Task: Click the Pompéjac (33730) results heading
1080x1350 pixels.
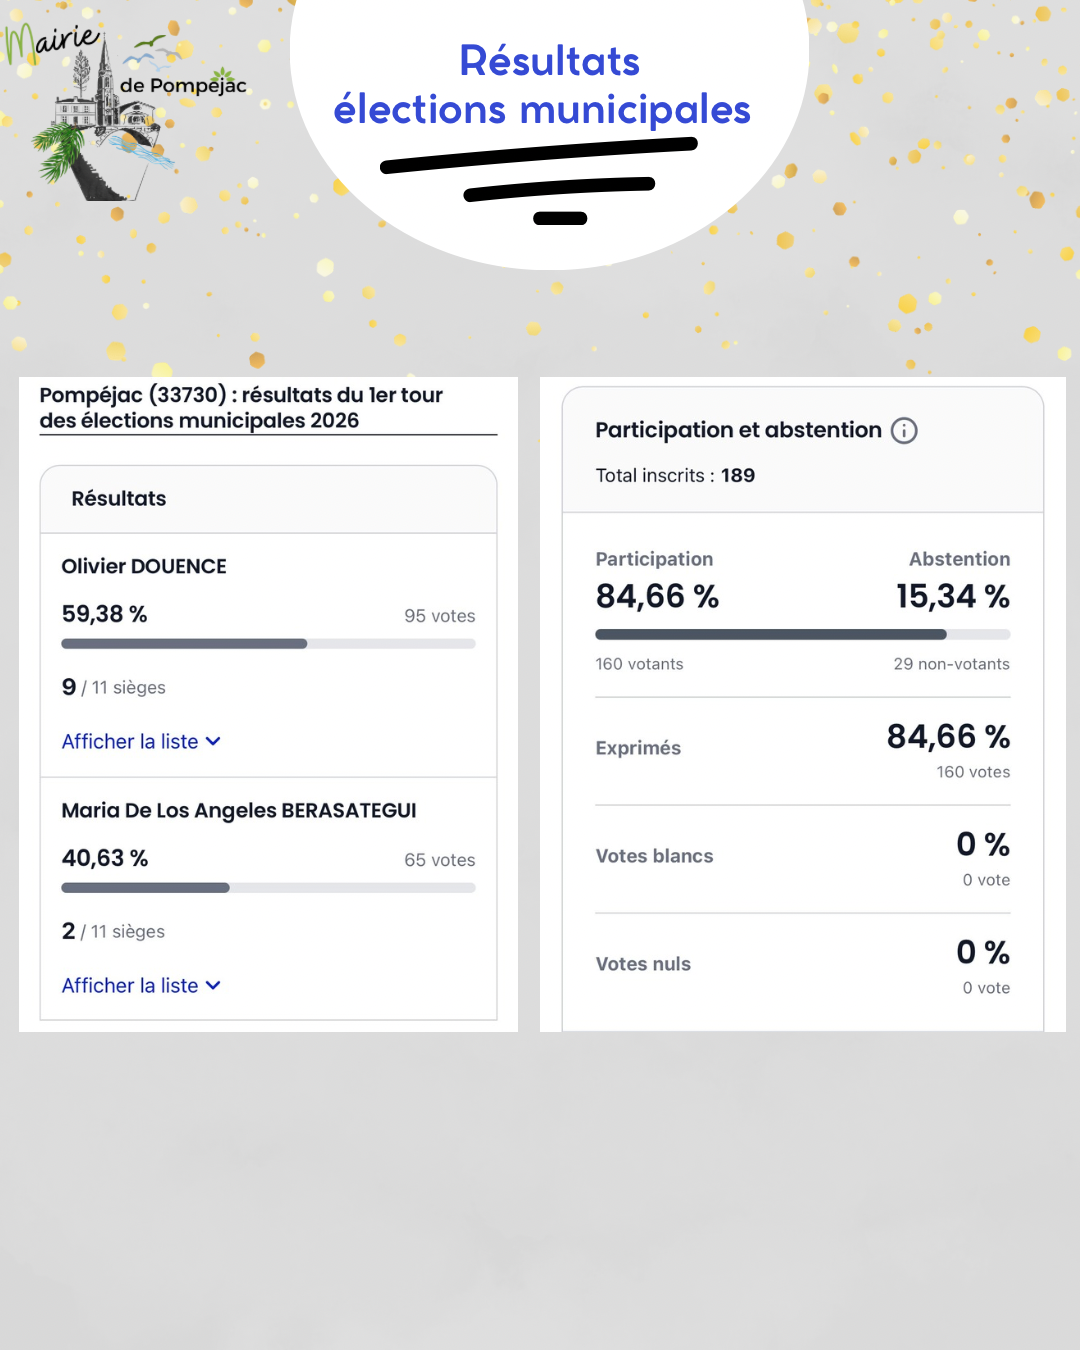Action: (241, 408)
